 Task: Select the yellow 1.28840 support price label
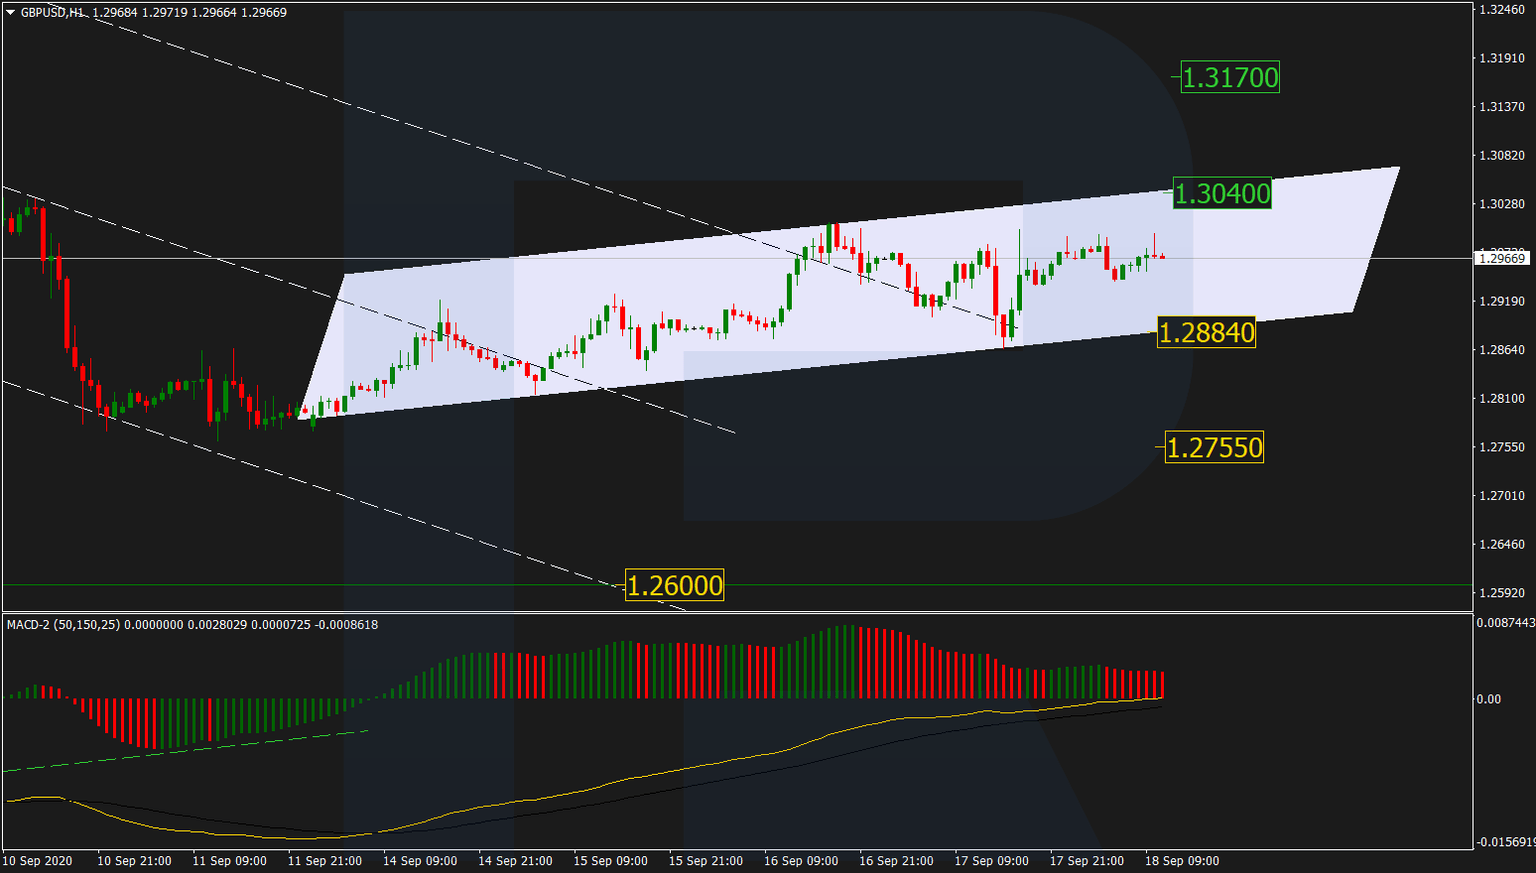[x=1207, y=333]
